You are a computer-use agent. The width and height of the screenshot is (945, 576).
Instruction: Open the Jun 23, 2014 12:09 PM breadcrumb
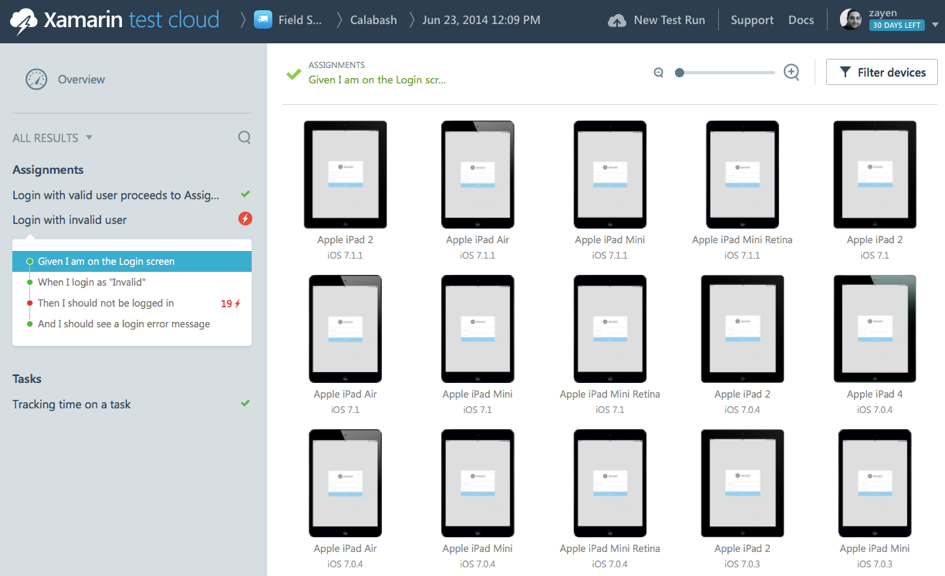(481, 20)
